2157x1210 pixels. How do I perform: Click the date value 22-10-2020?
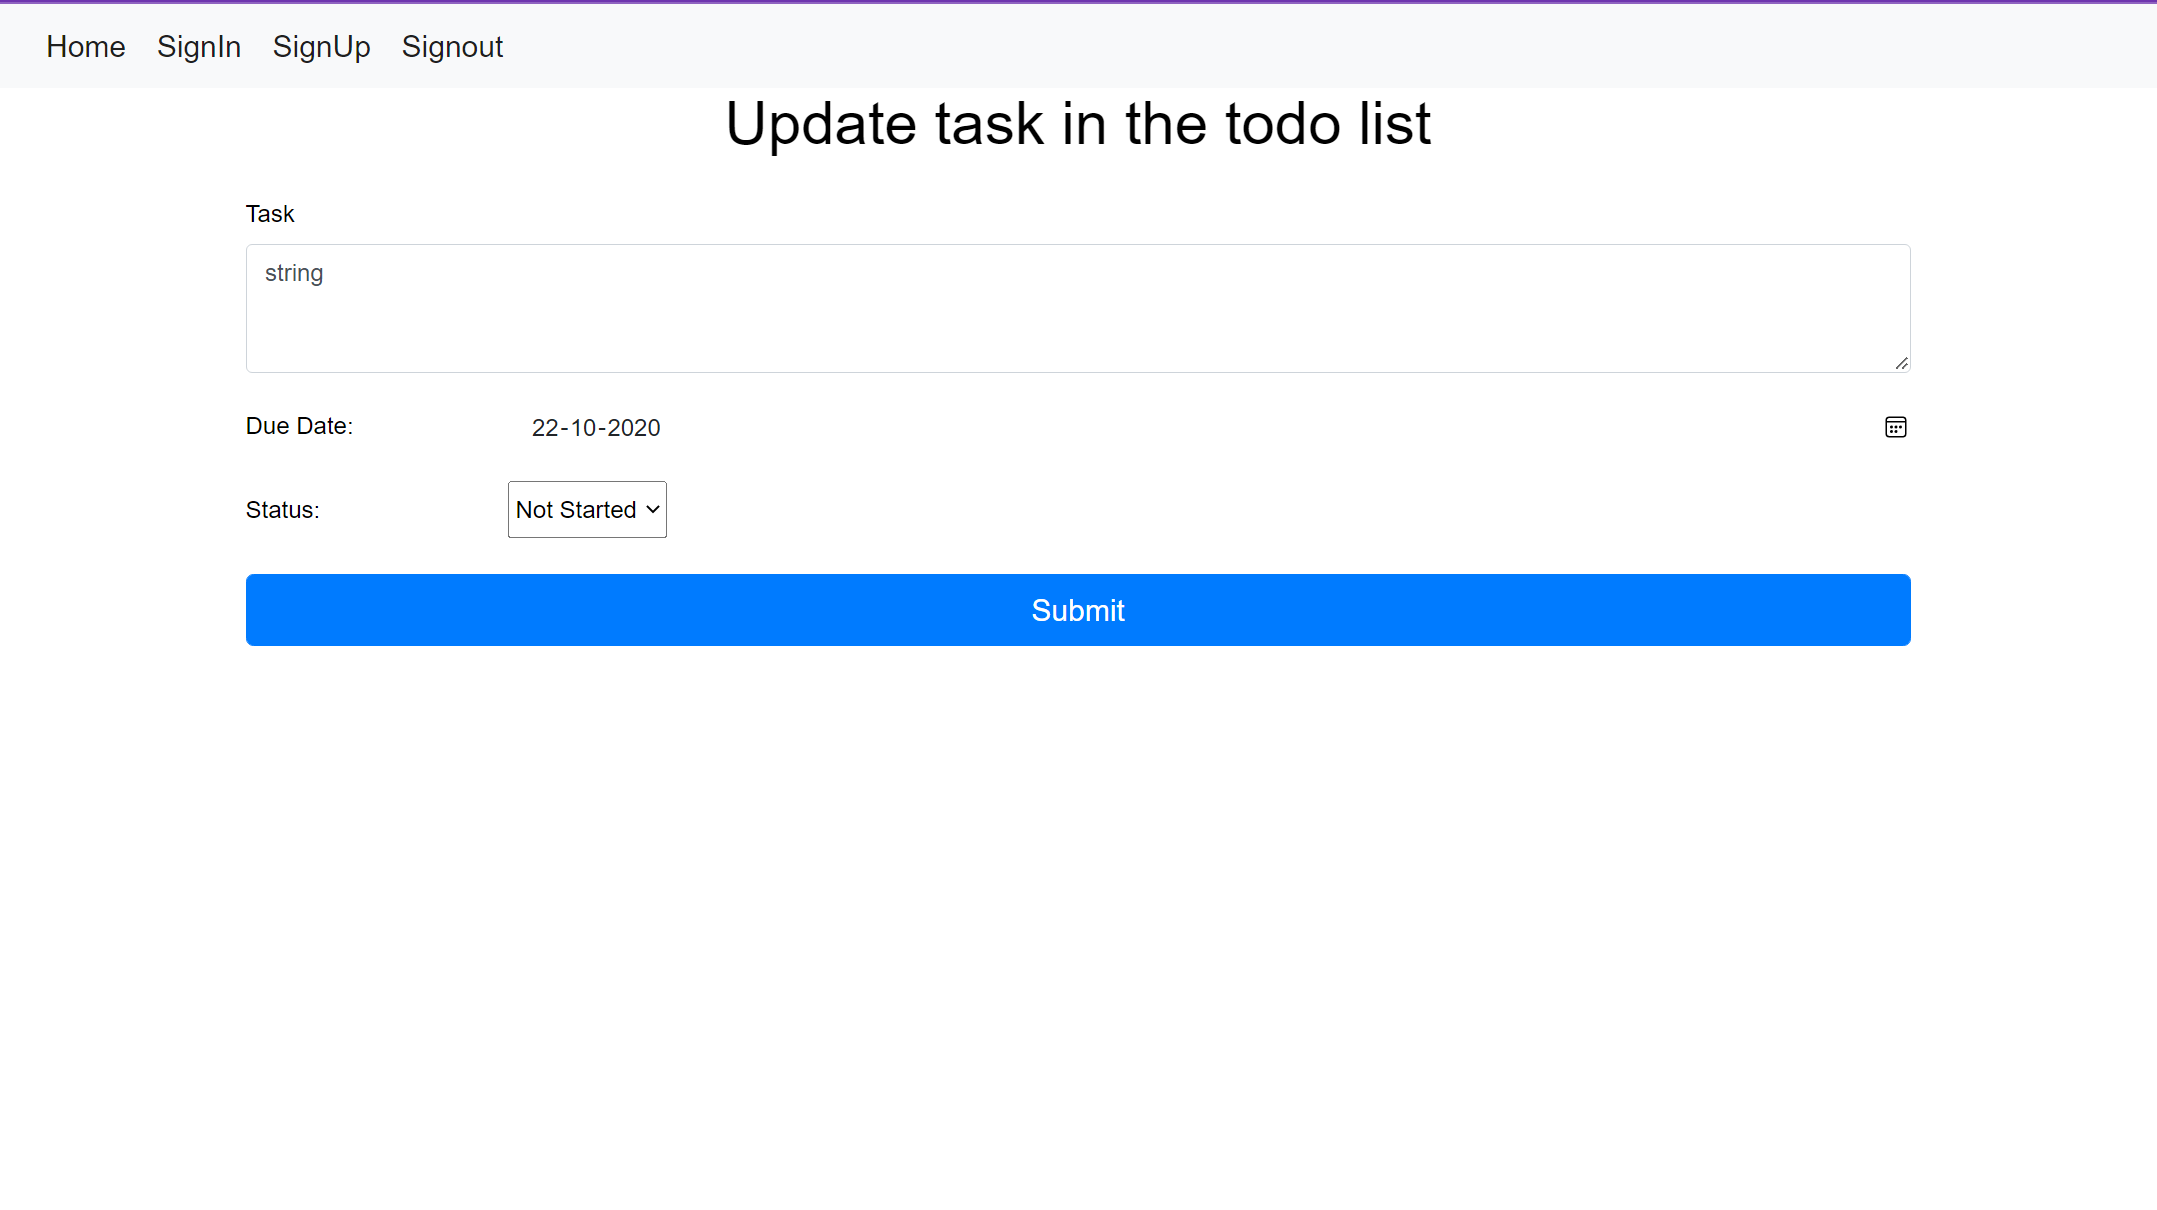coord(596,427)
